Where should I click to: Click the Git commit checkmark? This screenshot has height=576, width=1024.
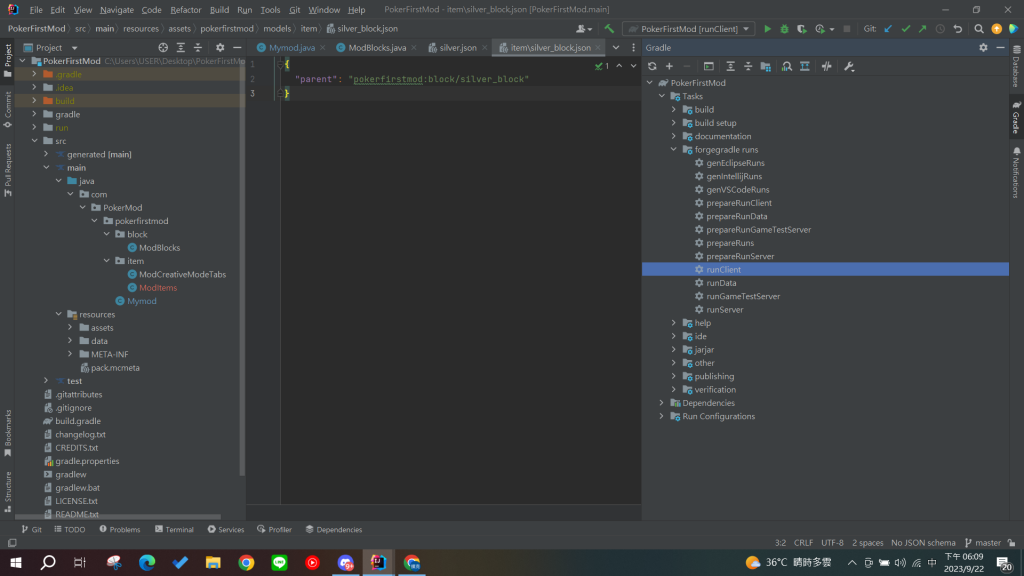(905, 29)
